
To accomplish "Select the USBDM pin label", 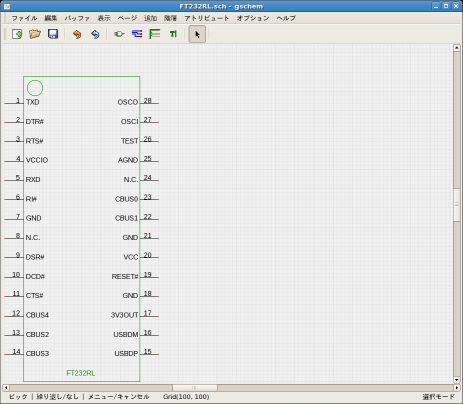I will pos(126,334).
